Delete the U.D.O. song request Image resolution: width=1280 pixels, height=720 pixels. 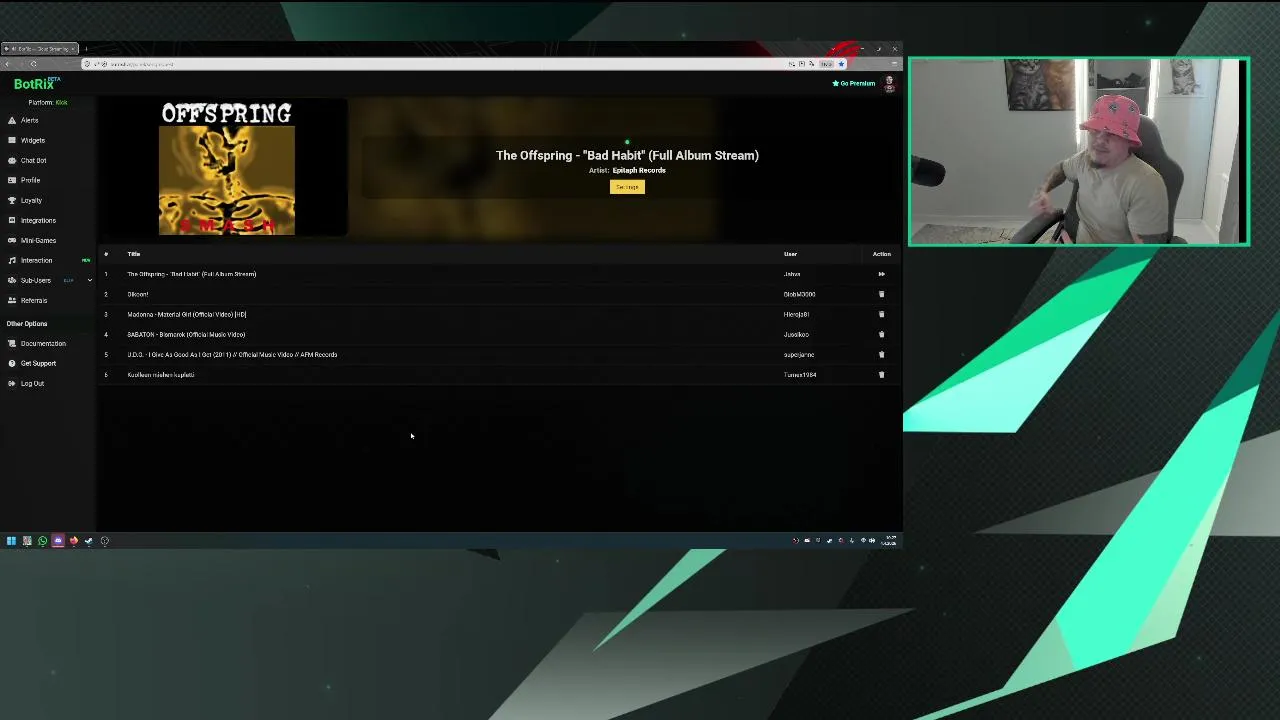(x=881, y=354)
